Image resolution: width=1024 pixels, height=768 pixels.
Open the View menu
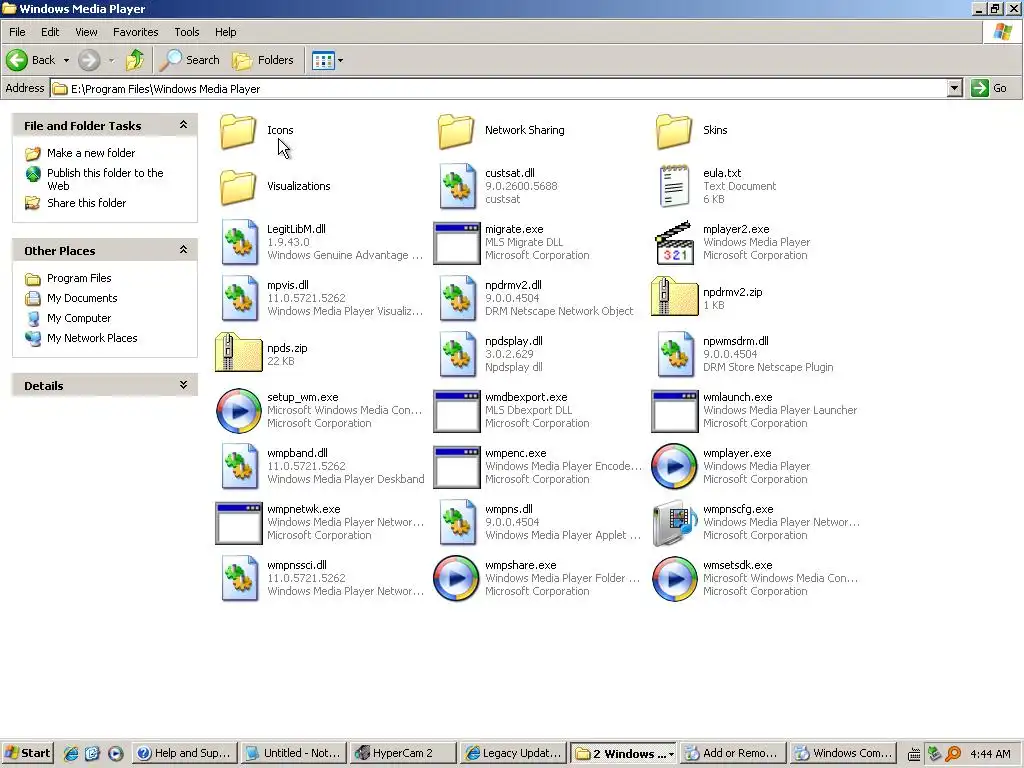tap(86, 32)
